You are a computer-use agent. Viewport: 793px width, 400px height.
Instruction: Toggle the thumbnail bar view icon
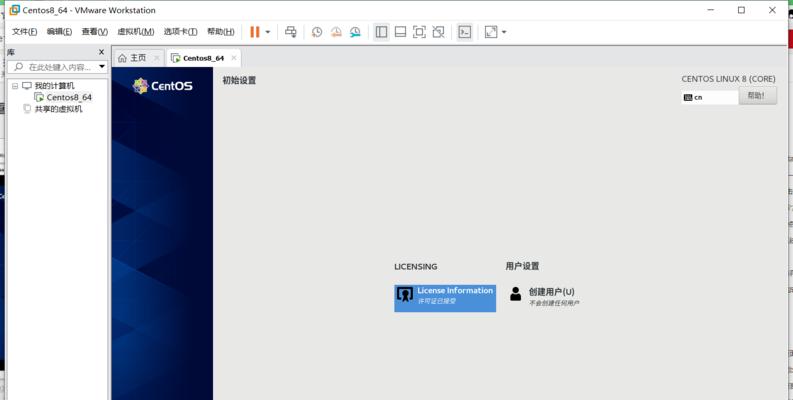click(400, 32)
